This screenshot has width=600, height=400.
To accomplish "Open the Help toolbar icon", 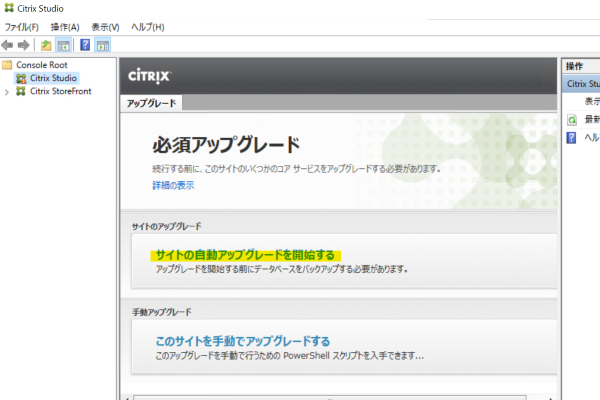I will (85, 45).
